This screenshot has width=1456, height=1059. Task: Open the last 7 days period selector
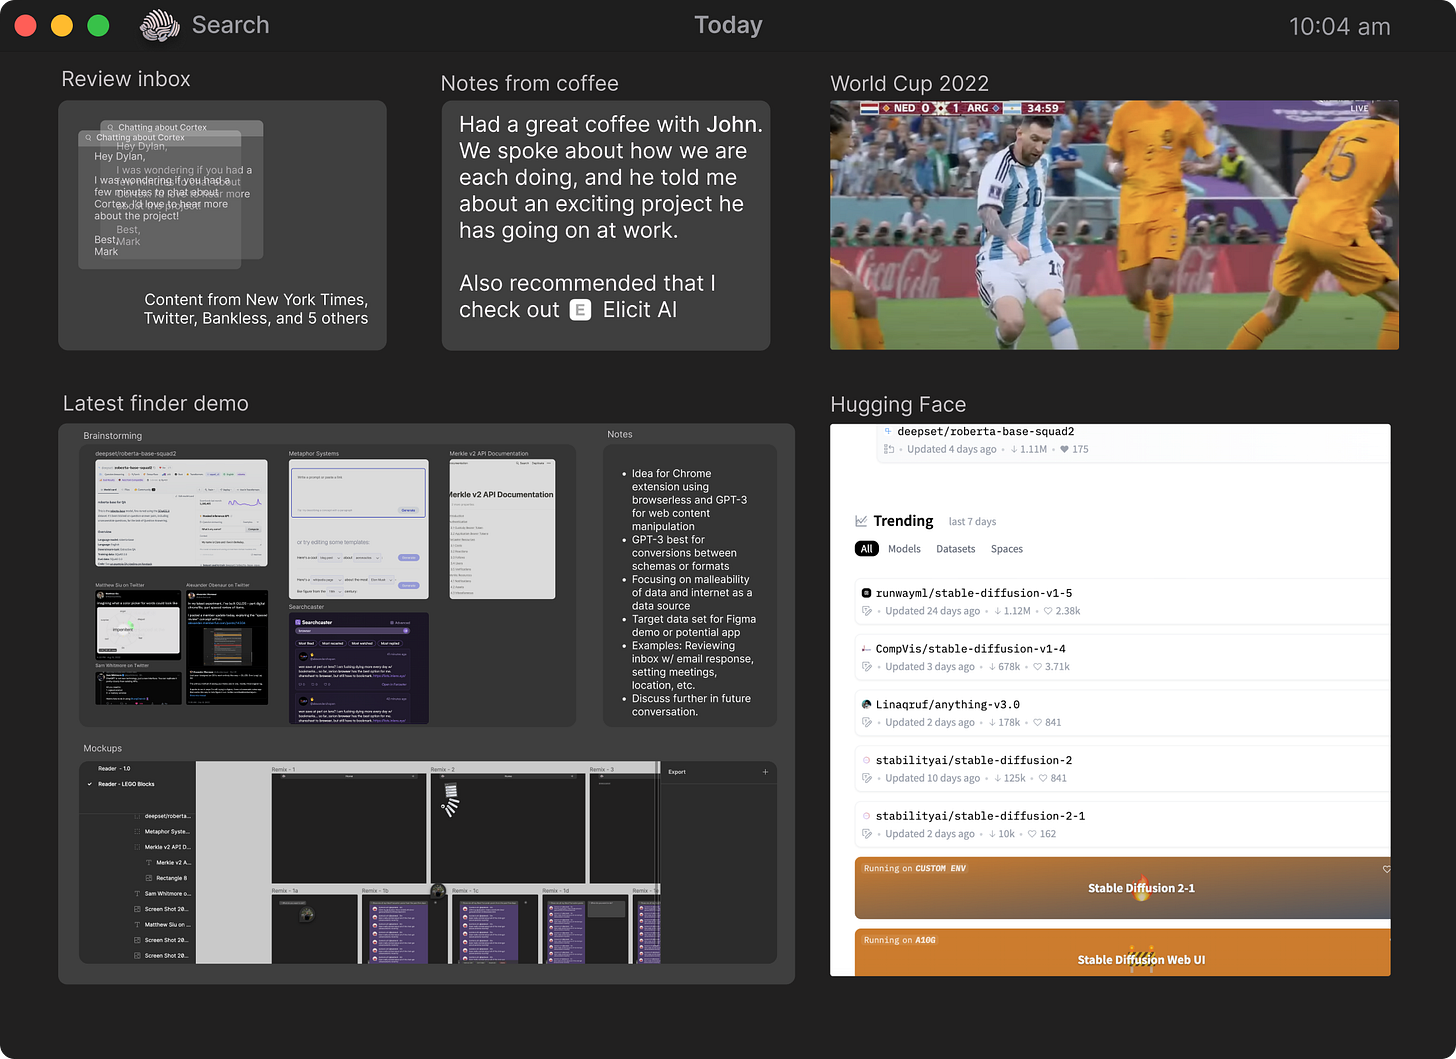tap(972, 521)
